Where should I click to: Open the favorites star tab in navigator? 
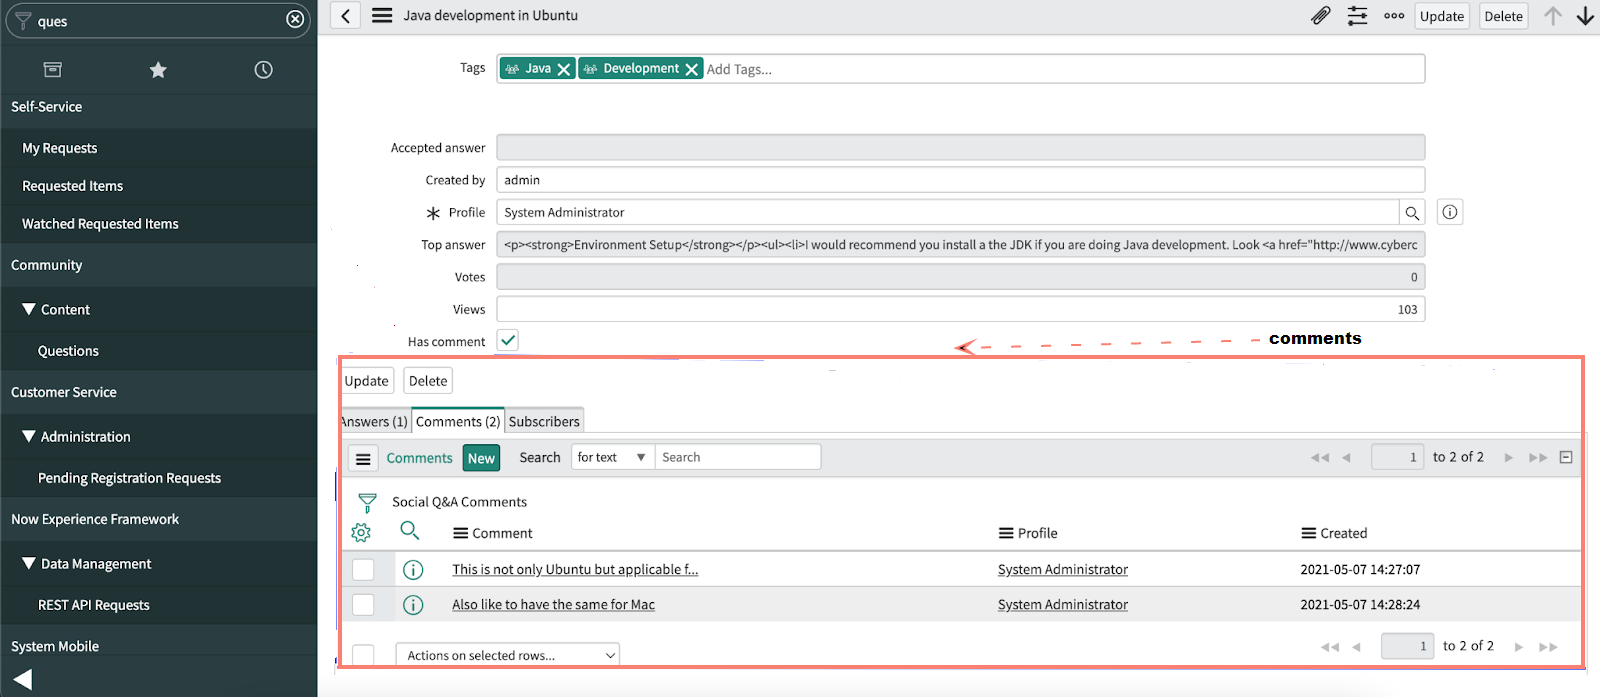tap(158, 70)
